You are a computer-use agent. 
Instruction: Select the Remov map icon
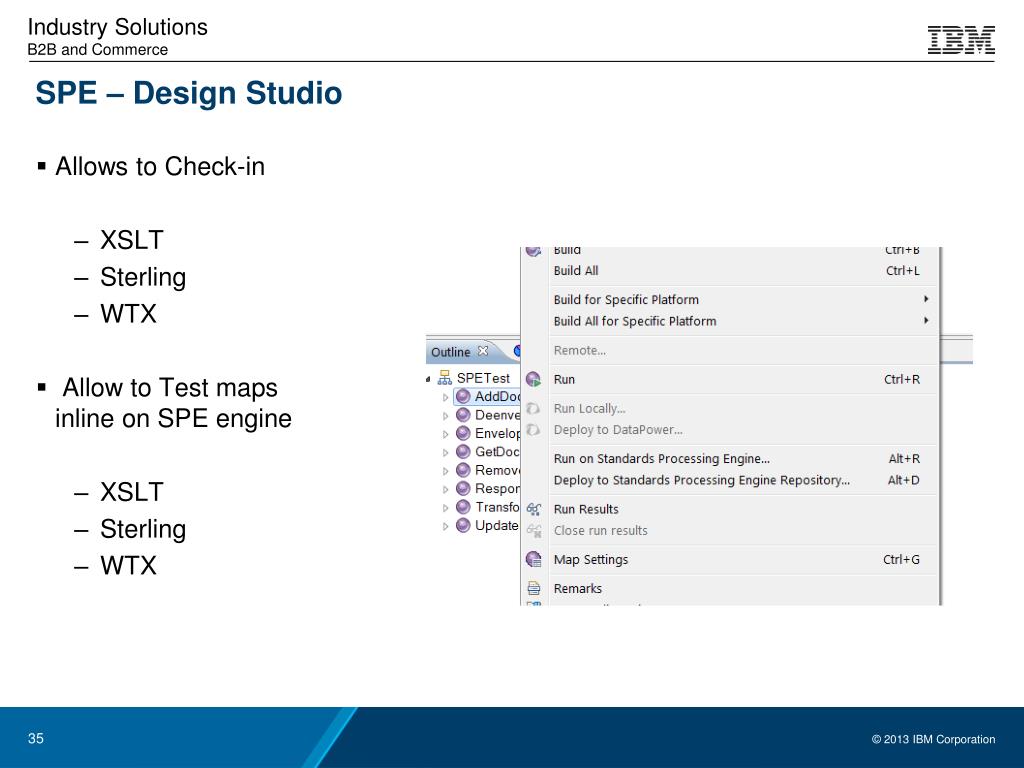463,470
